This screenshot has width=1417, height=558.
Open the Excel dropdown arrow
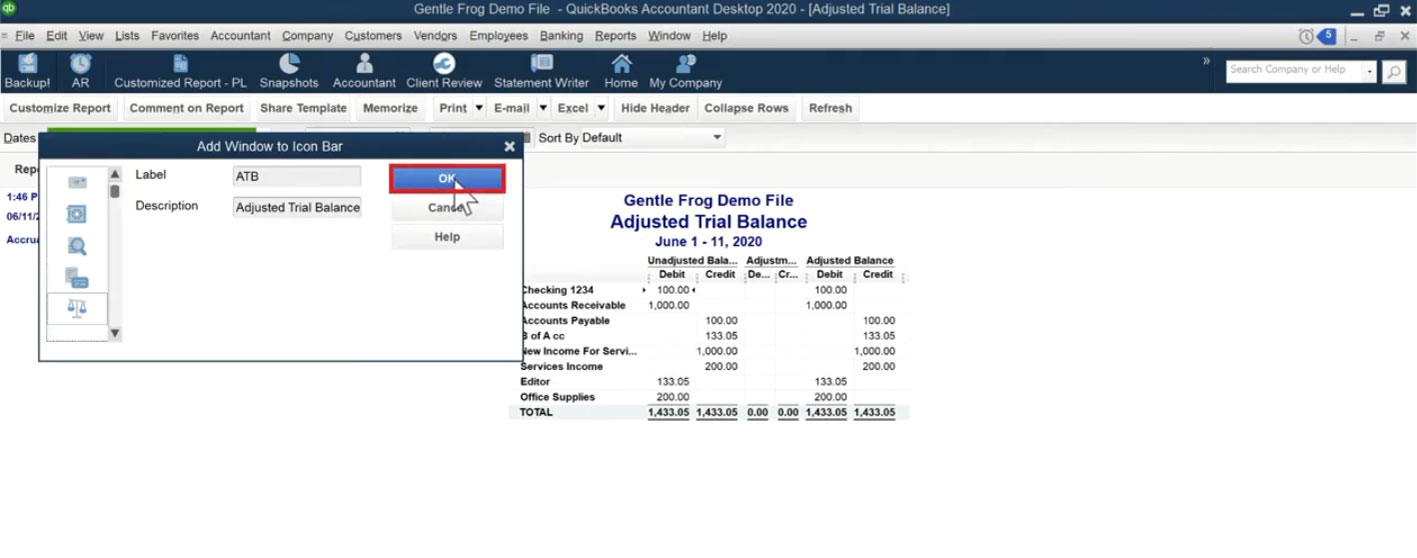tap(601, 108)
